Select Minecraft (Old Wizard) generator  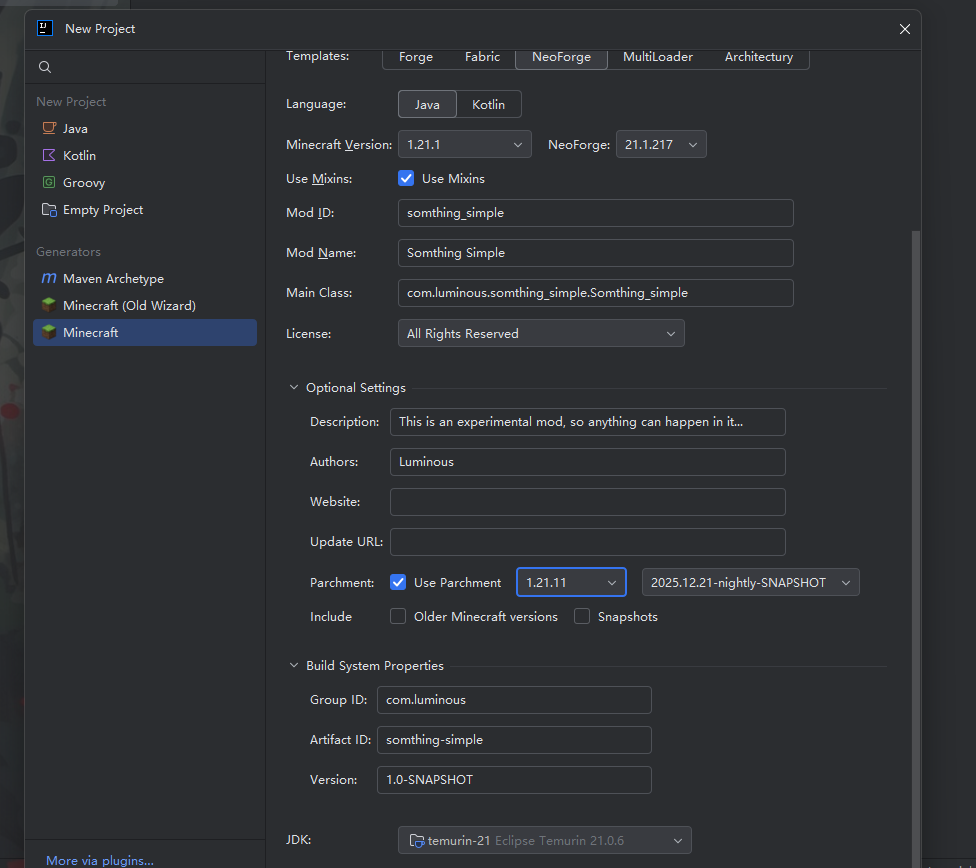click(49, 306)
